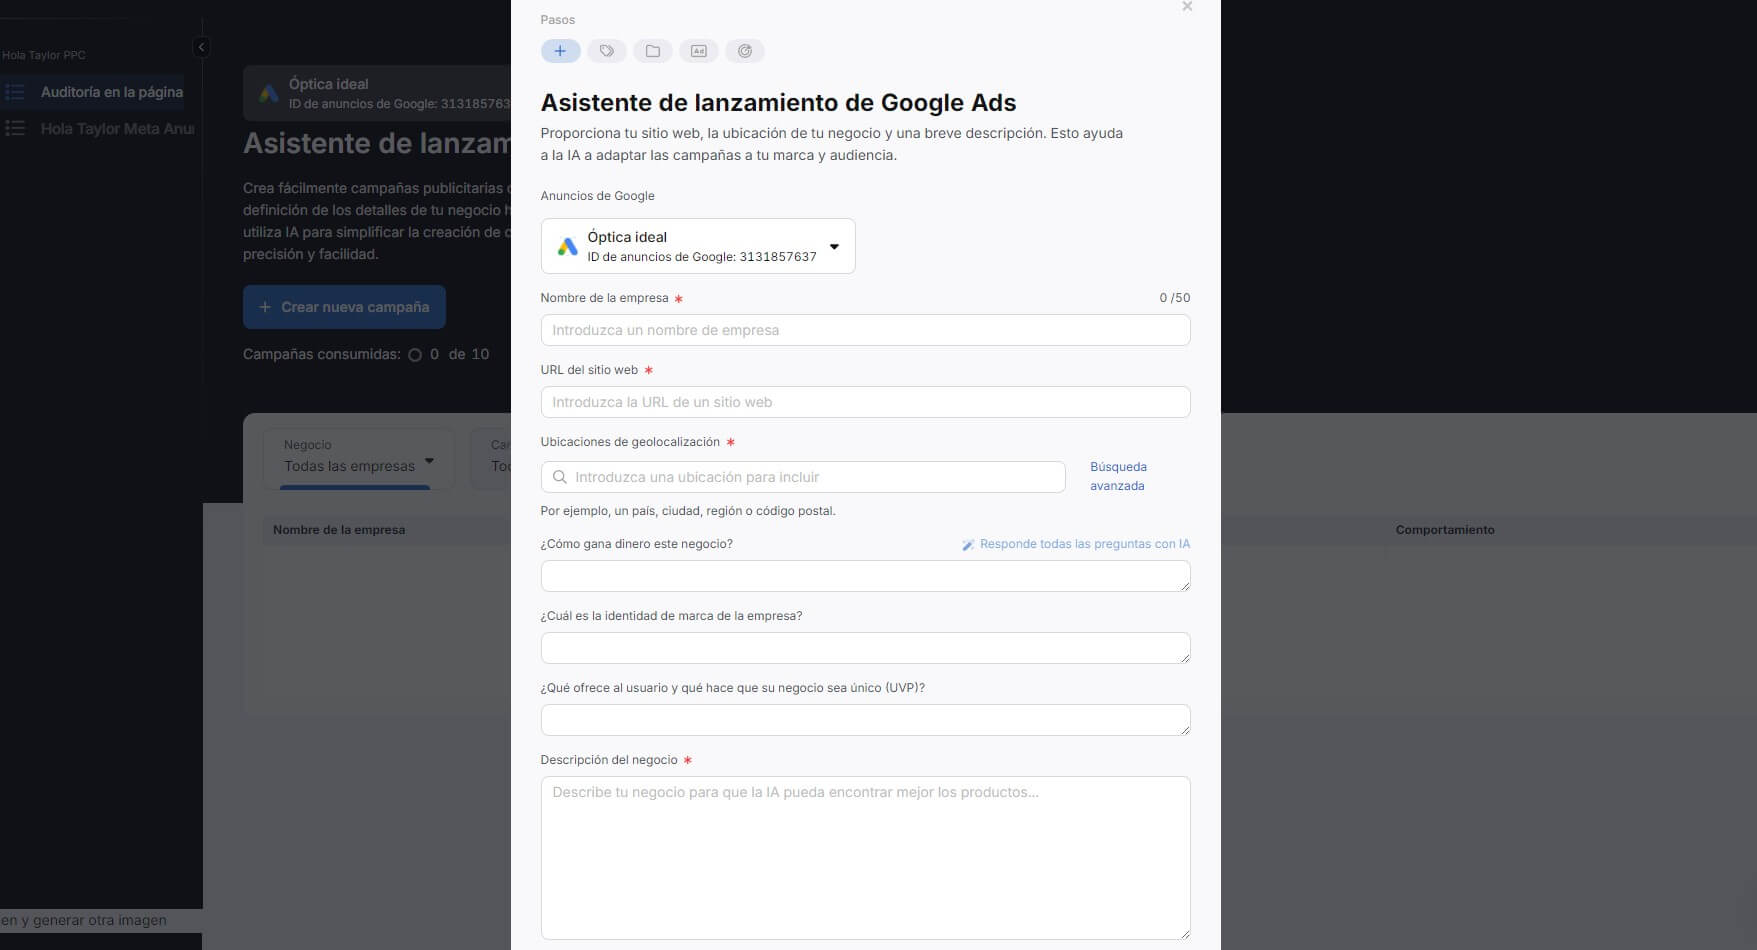Open the Ad step icon
Screen dimensions: 1757x950
coord(699,51)
